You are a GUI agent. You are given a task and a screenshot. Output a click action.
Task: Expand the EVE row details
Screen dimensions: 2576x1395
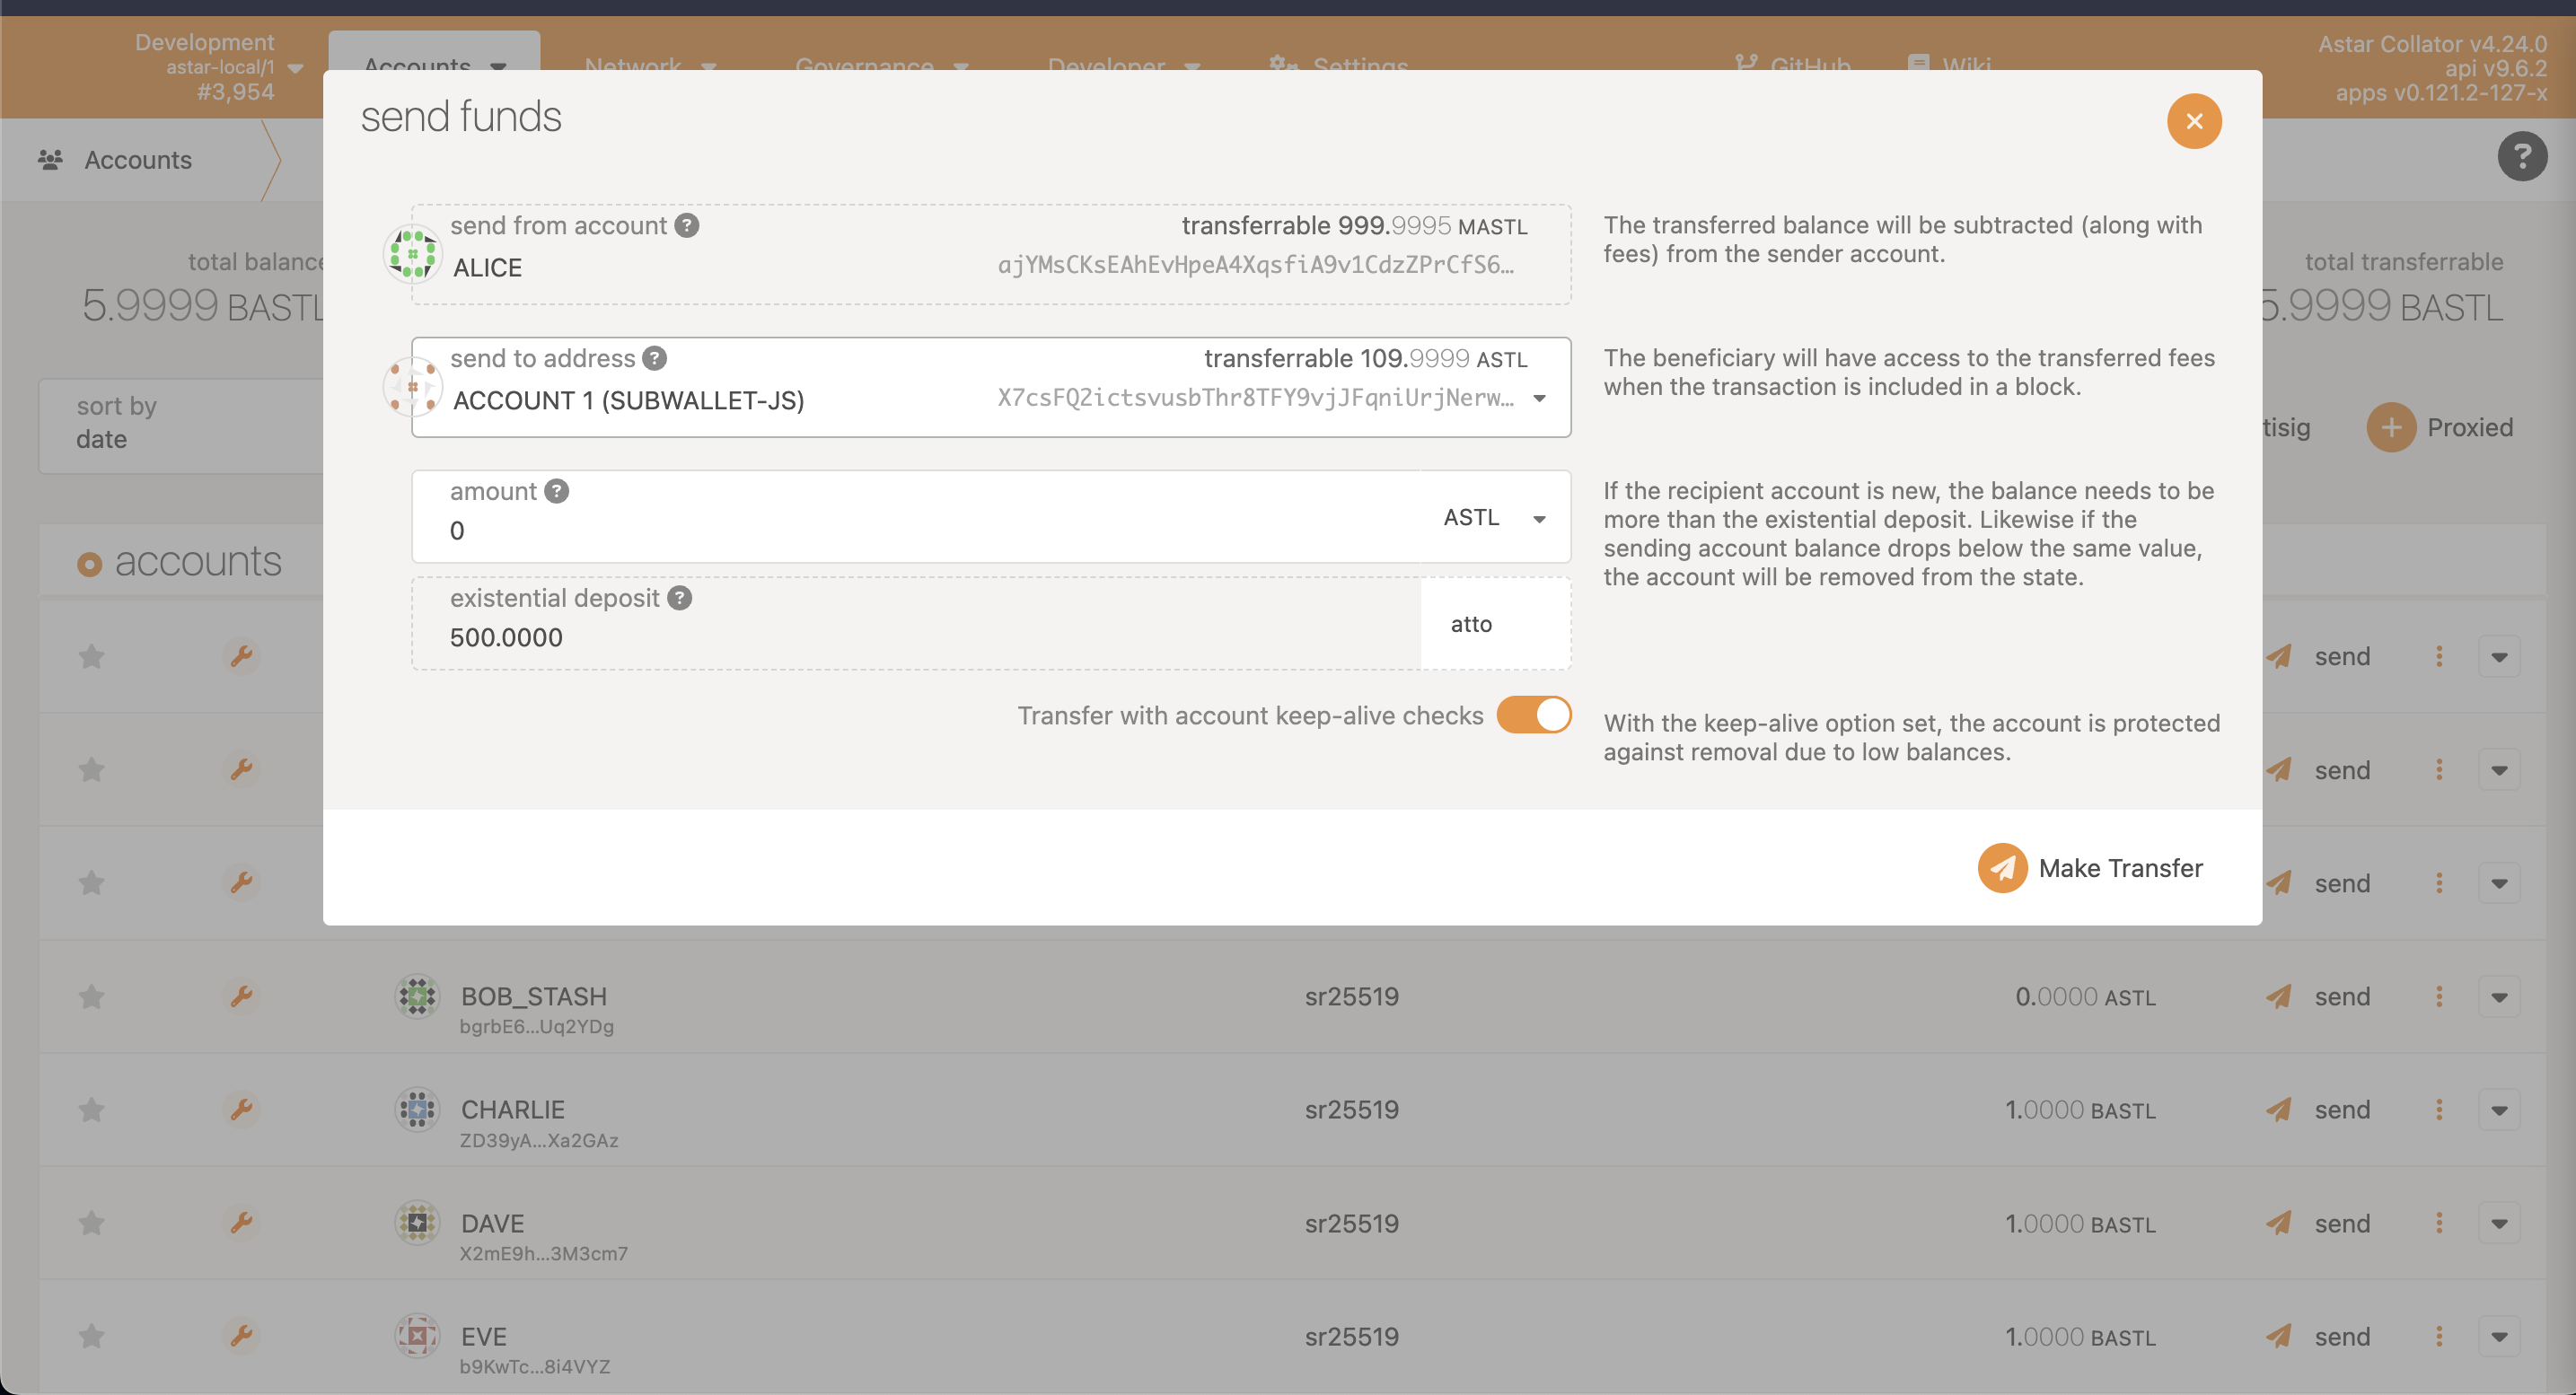point(2499,1336)
